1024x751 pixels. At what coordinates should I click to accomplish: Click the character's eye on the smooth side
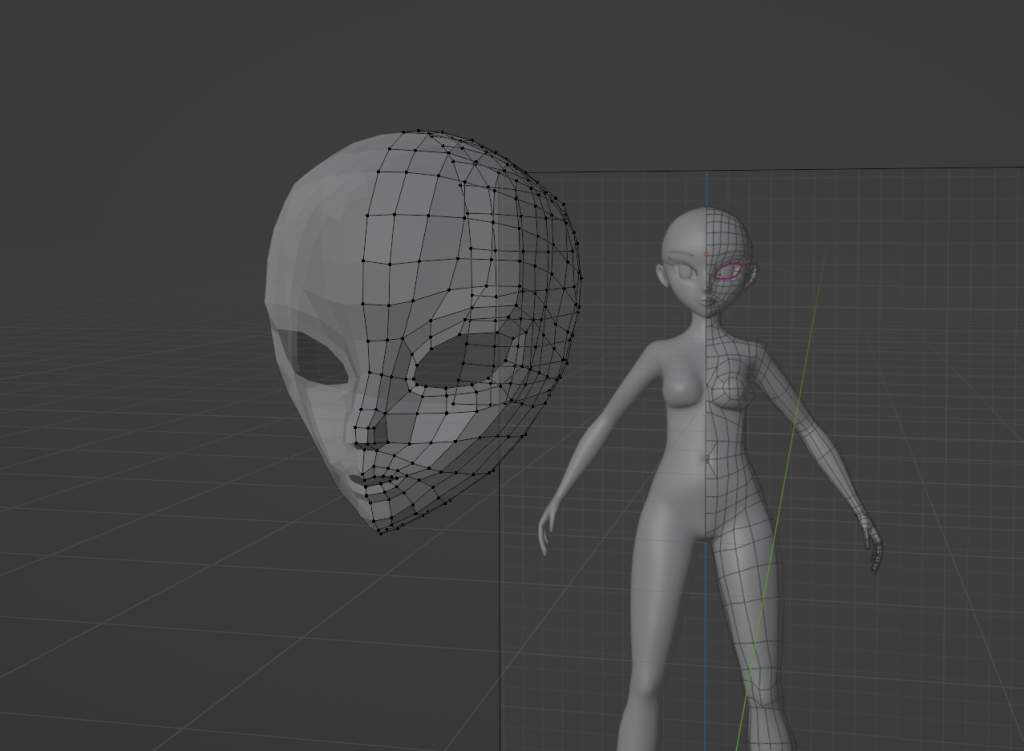[686, 271]
